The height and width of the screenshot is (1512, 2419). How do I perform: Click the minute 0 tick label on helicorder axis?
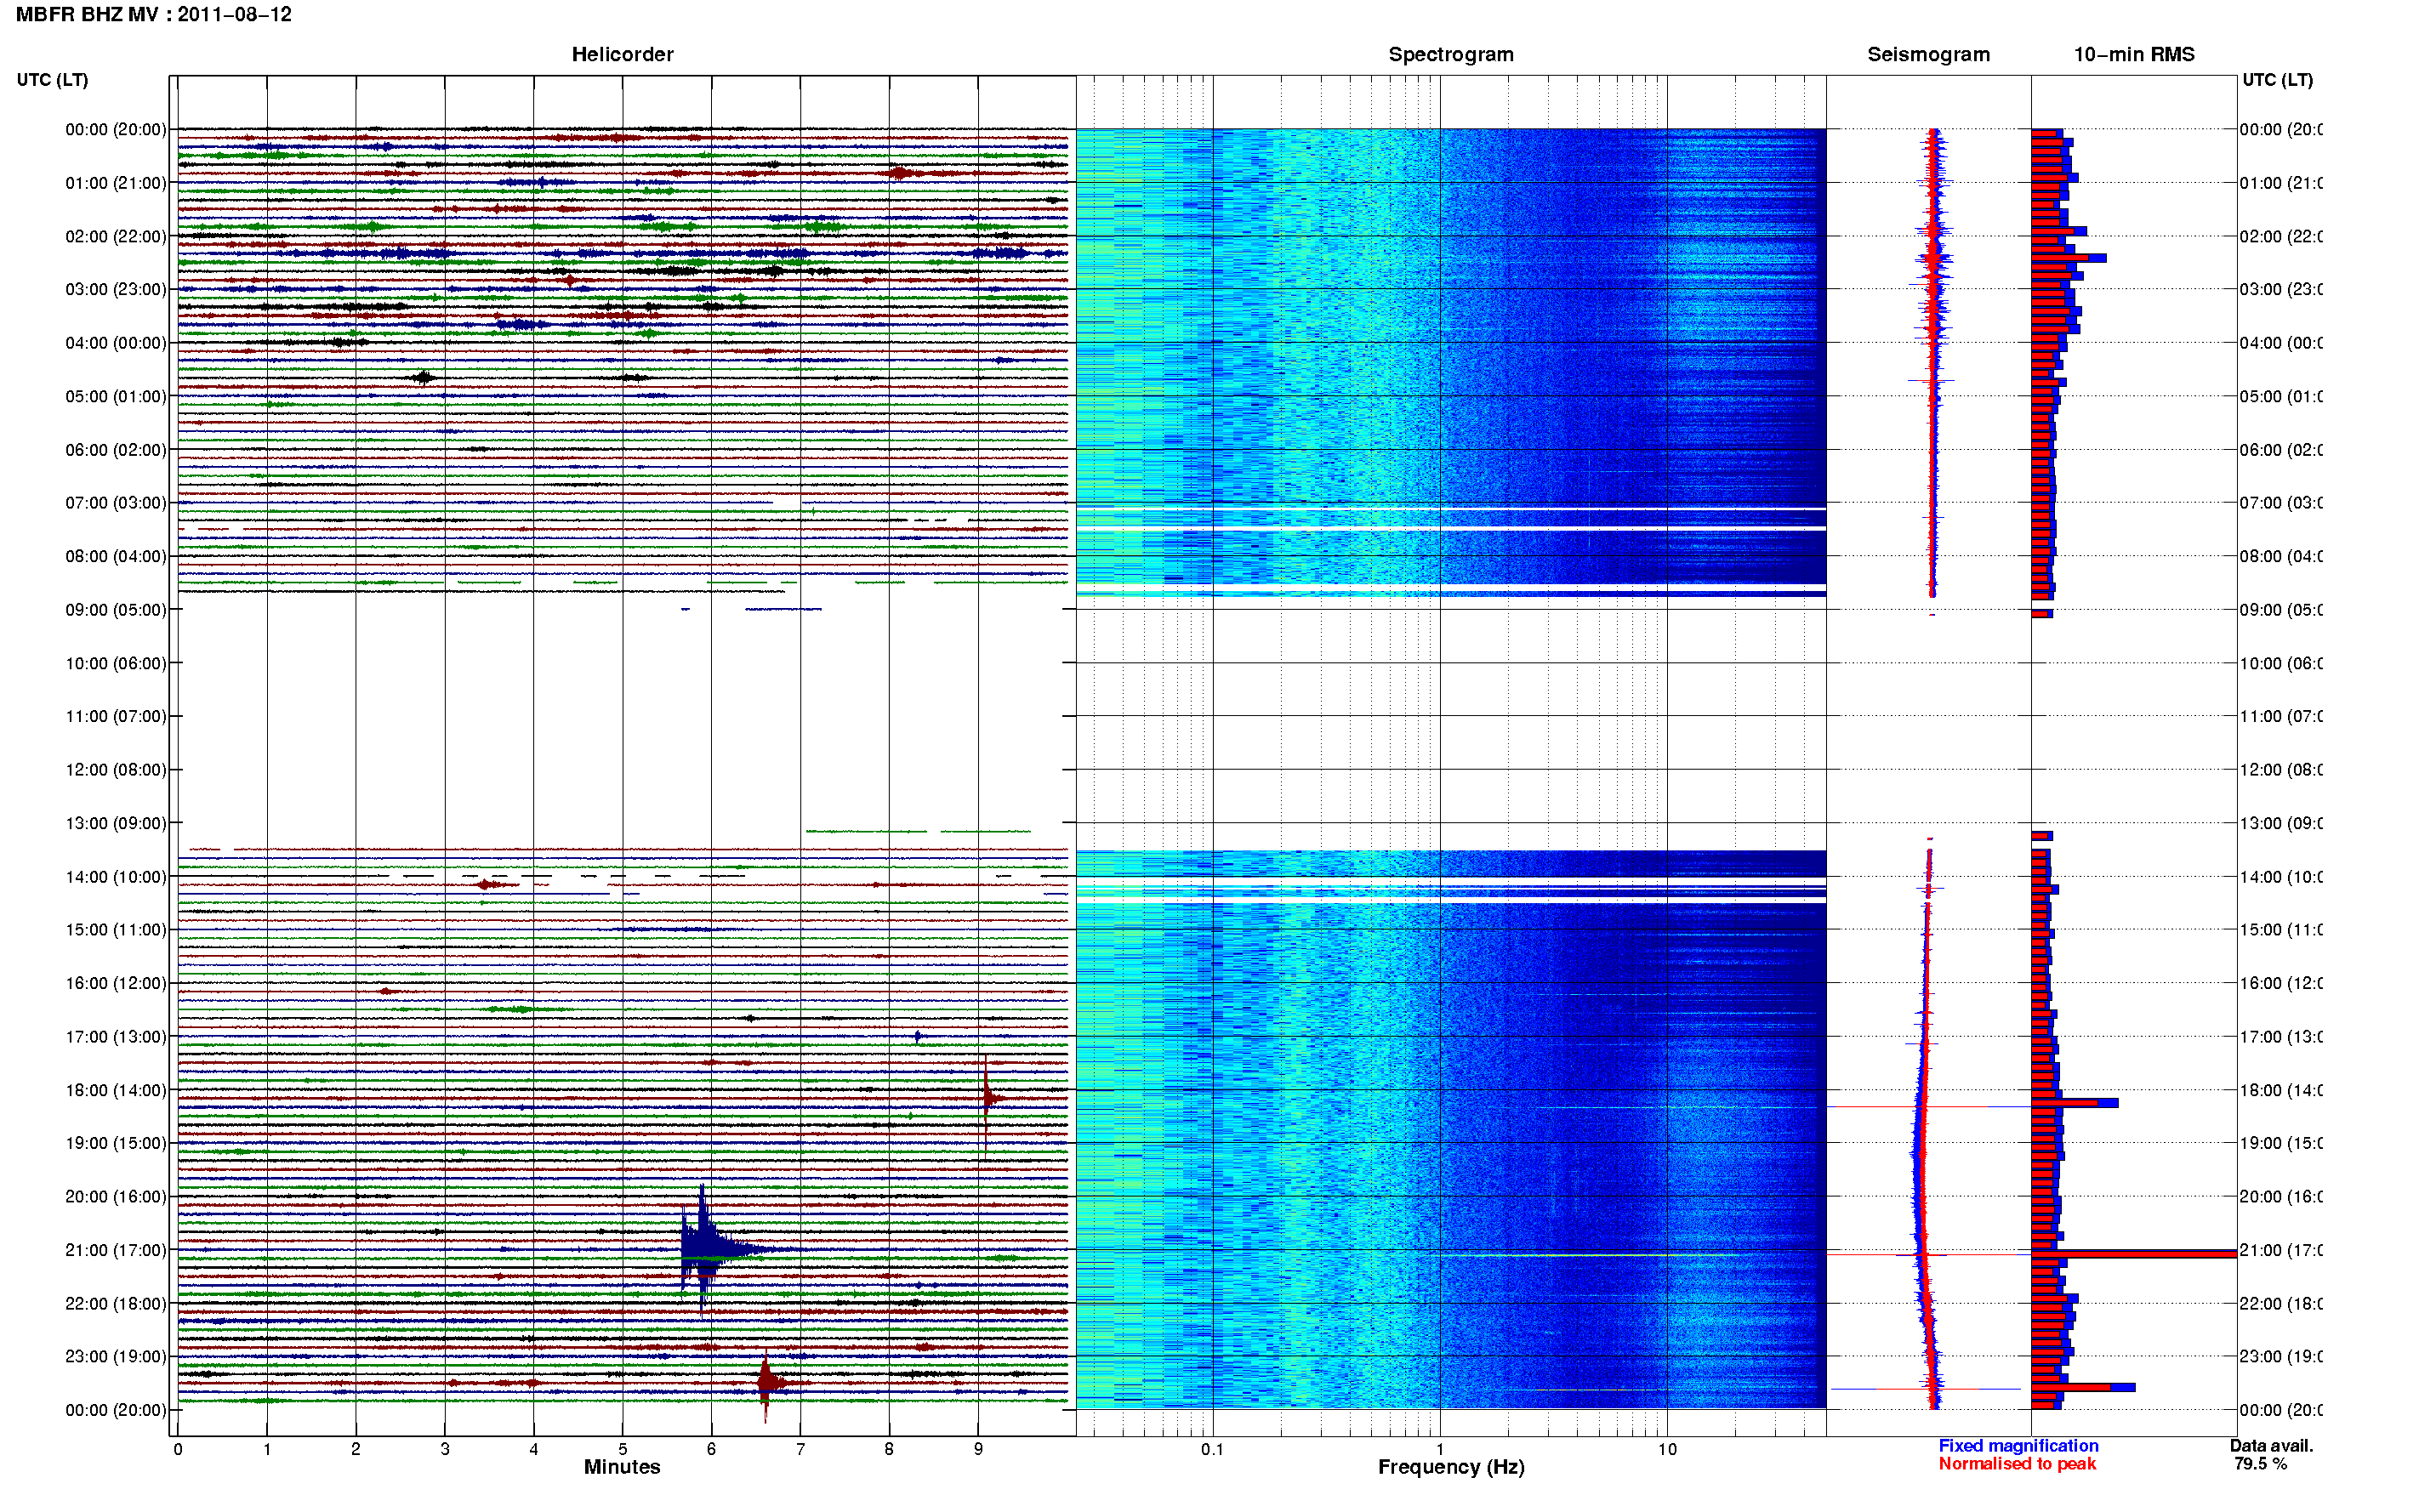178,1449
